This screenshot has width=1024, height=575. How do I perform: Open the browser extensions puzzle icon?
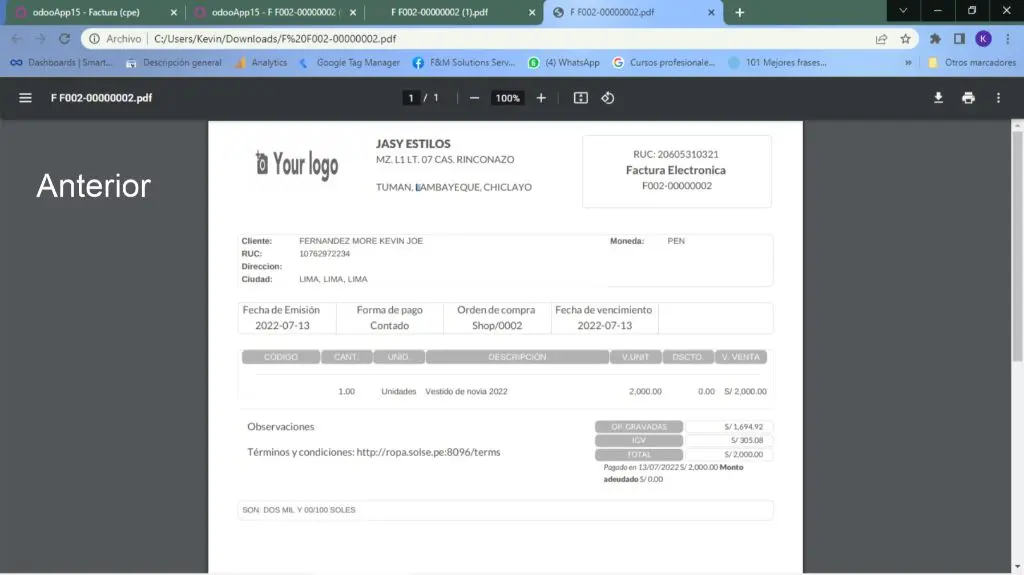935,39
